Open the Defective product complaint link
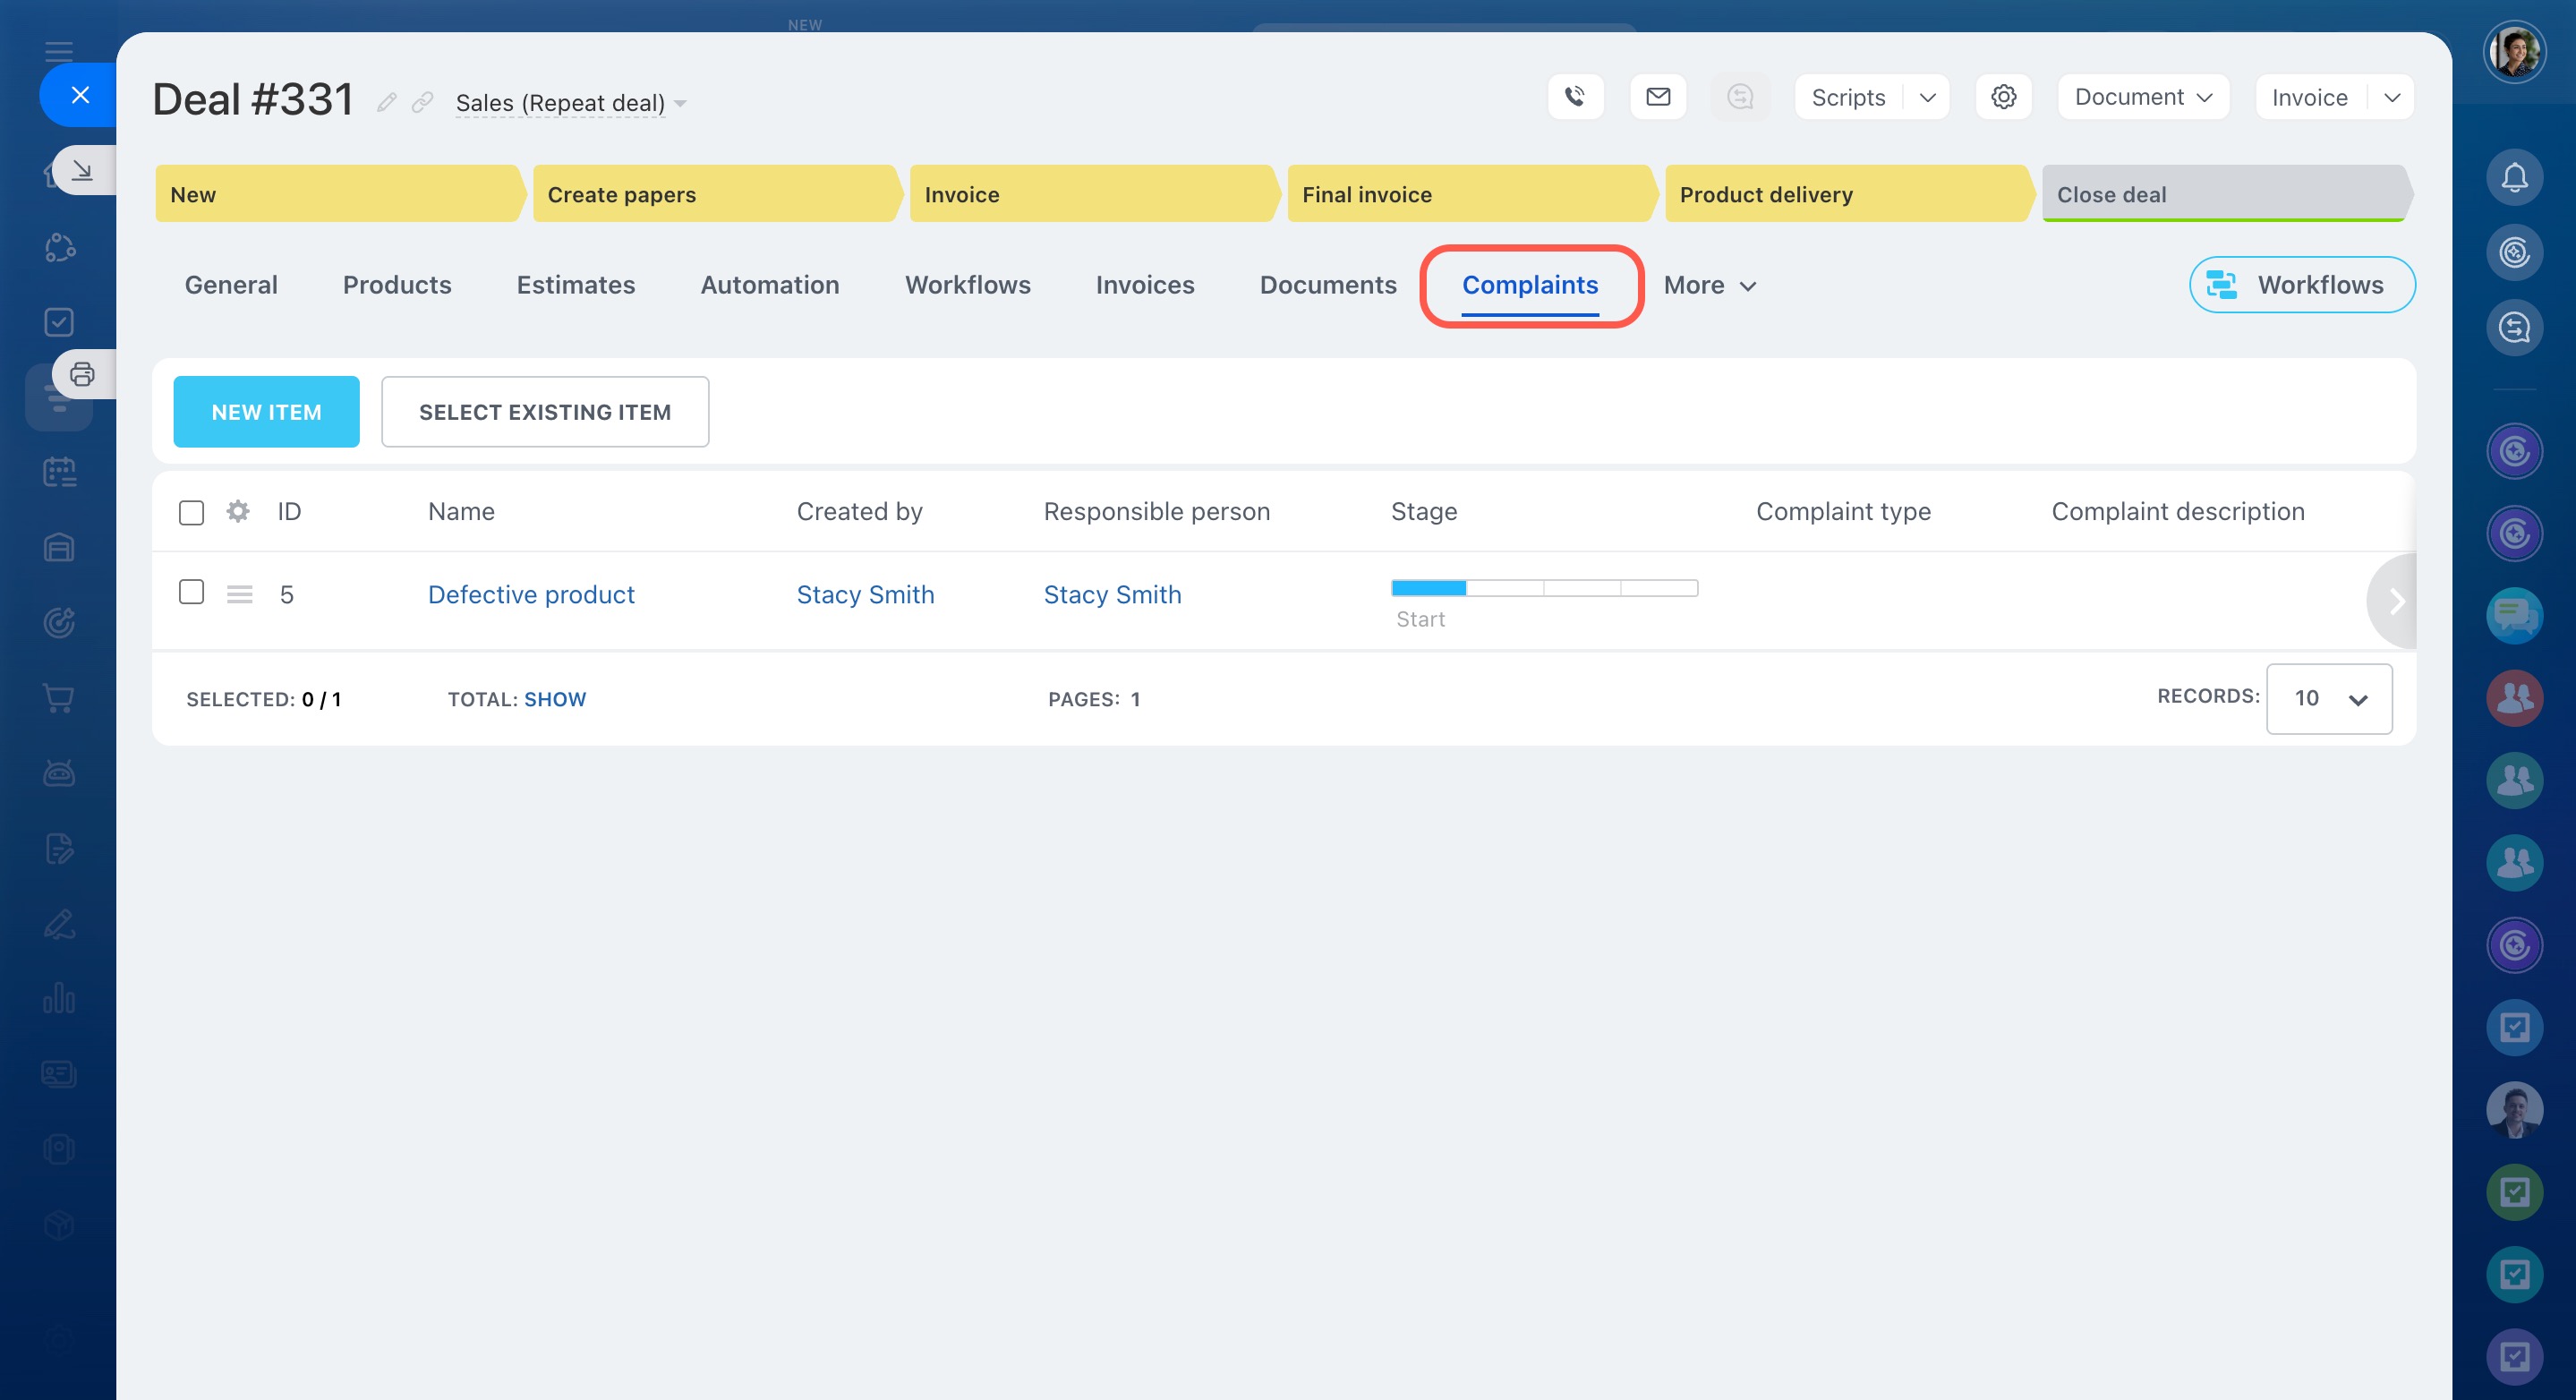This screenshot has height=1400, width=2576. point(531,595)
